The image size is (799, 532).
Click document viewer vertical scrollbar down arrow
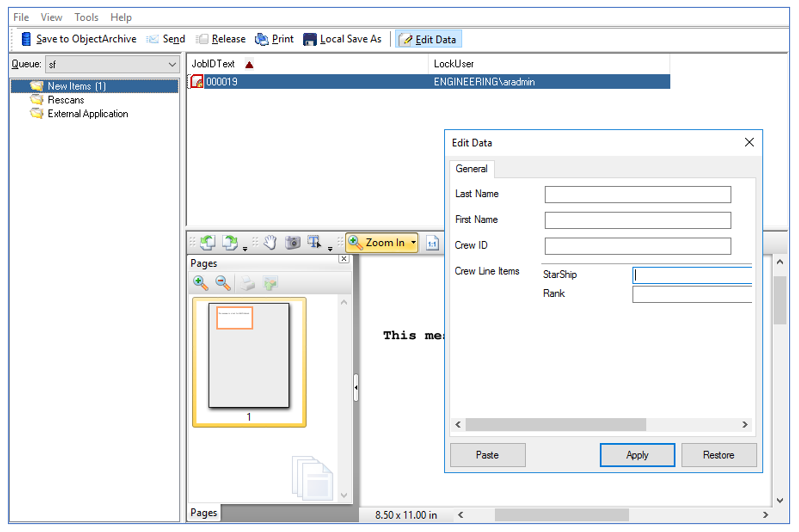click(x=780, y=500)
